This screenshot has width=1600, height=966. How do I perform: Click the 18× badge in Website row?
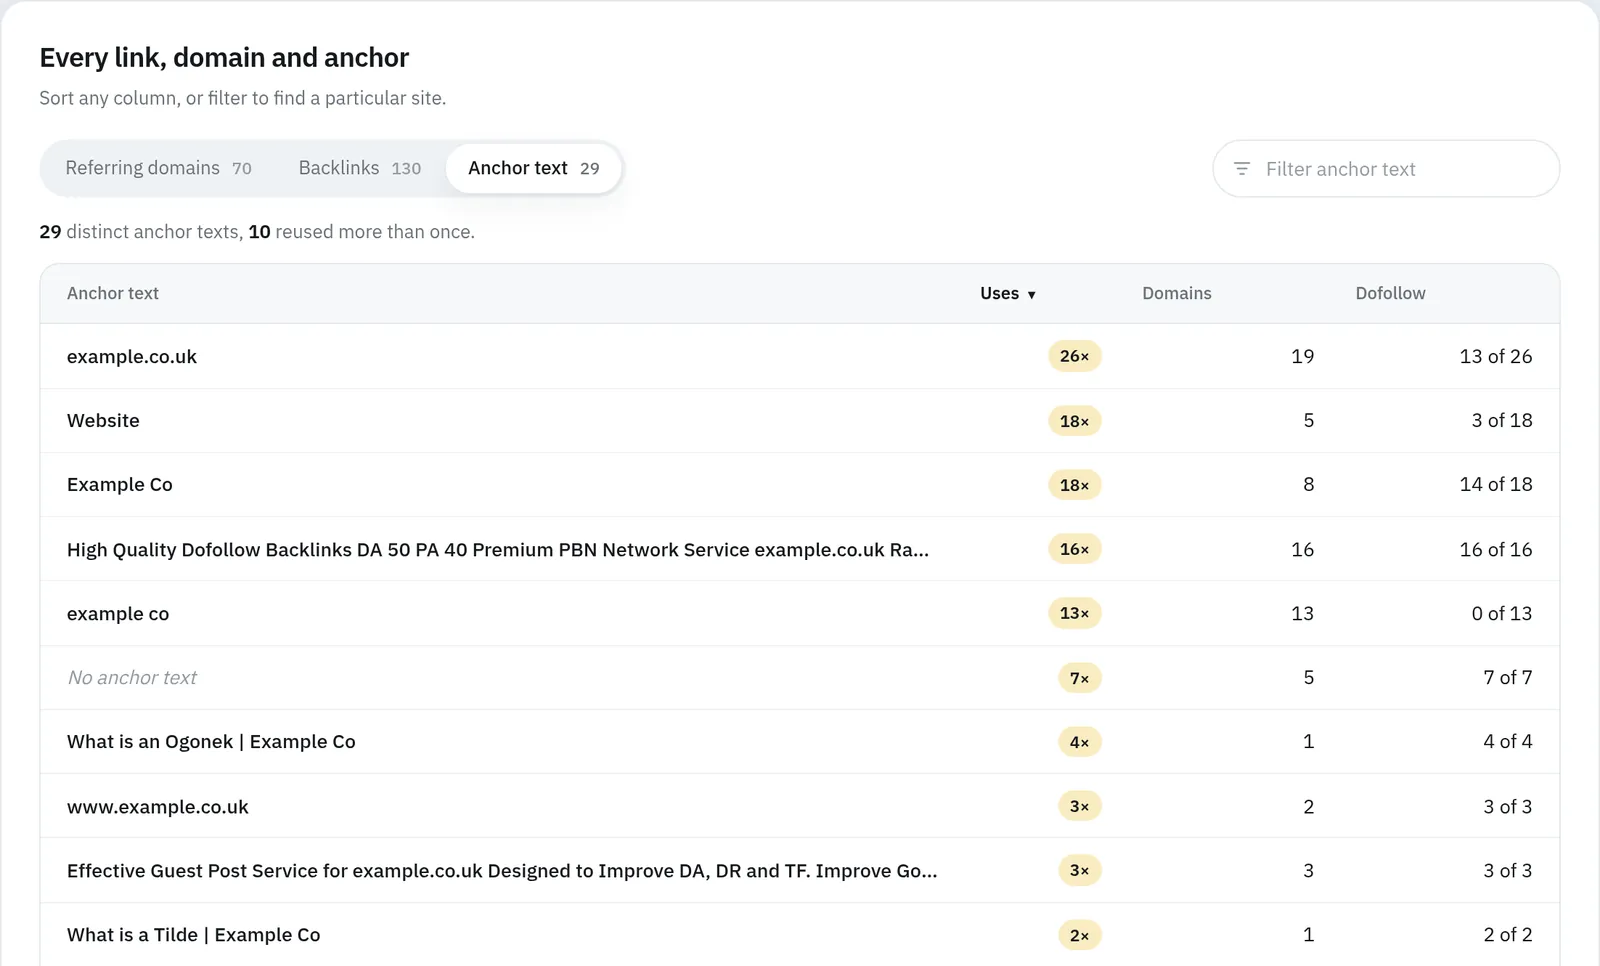click(1075, 421)
